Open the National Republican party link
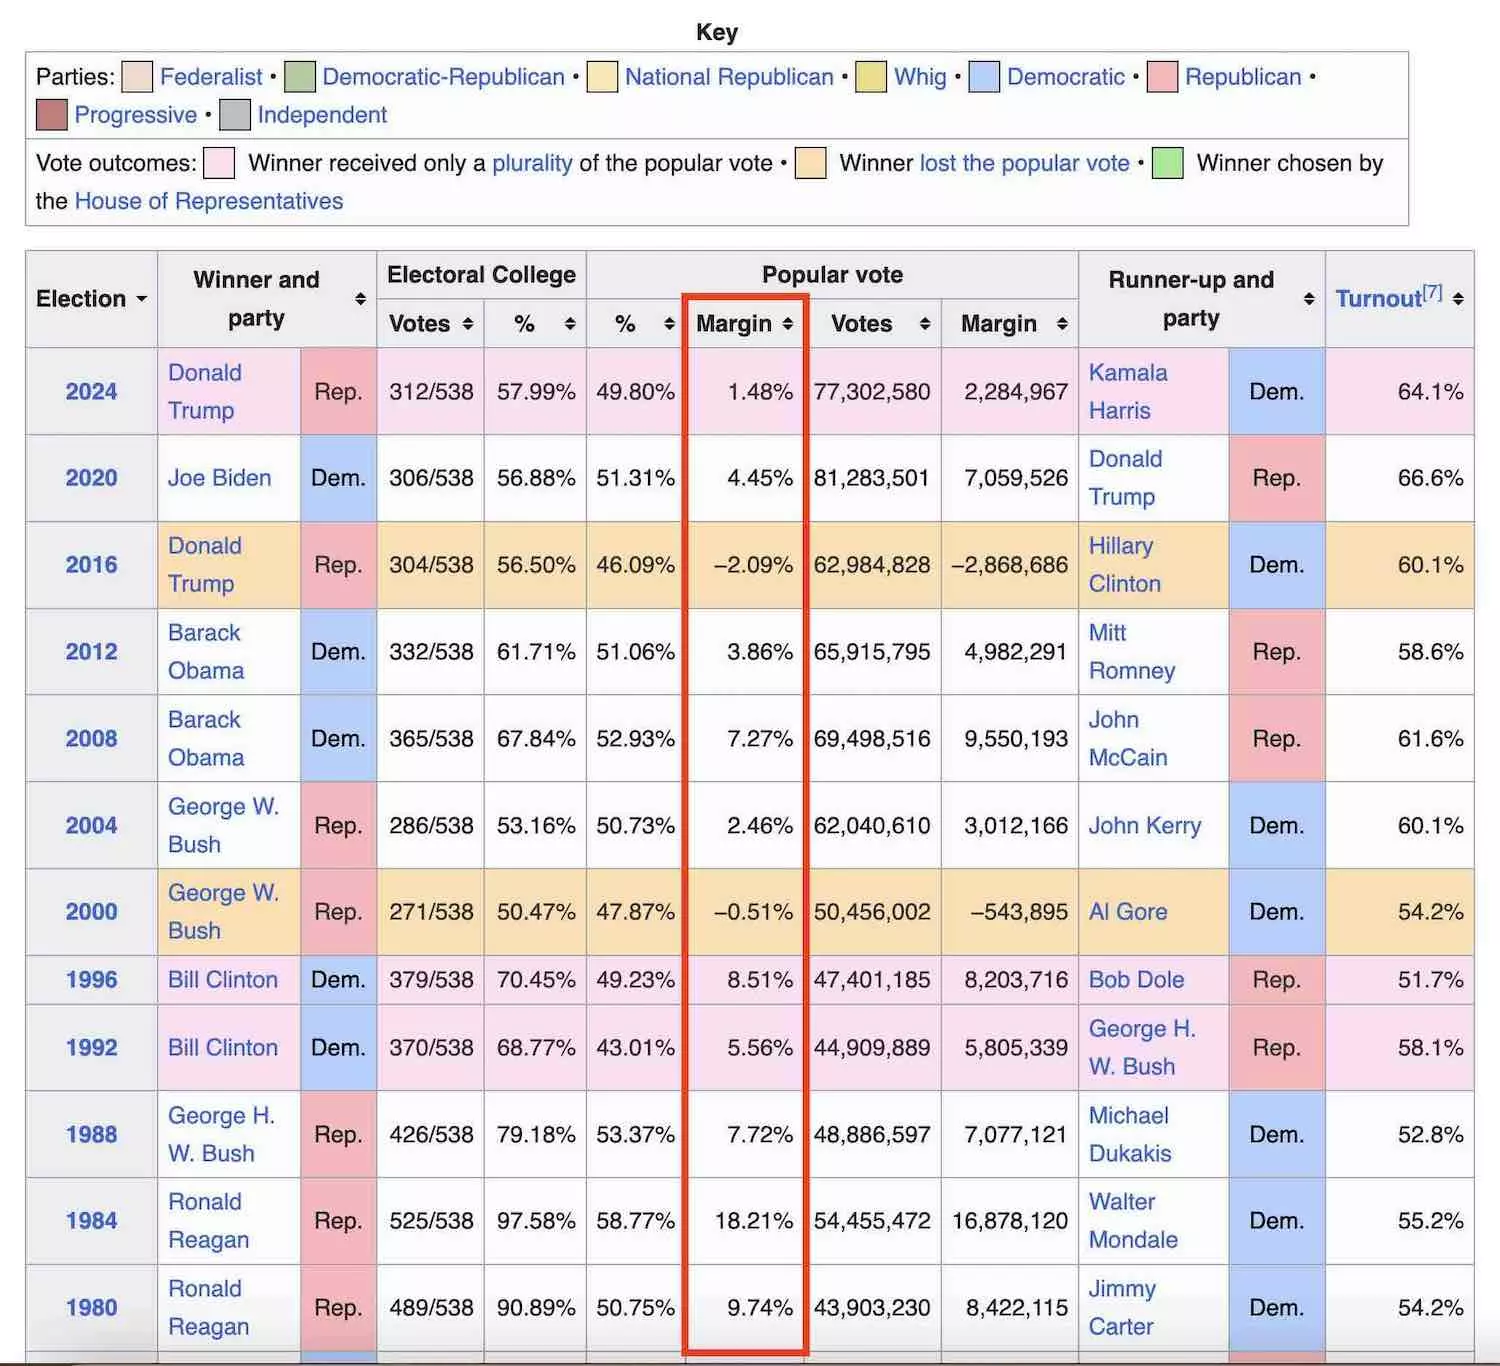1500x1366 pixels. (729, 77)
